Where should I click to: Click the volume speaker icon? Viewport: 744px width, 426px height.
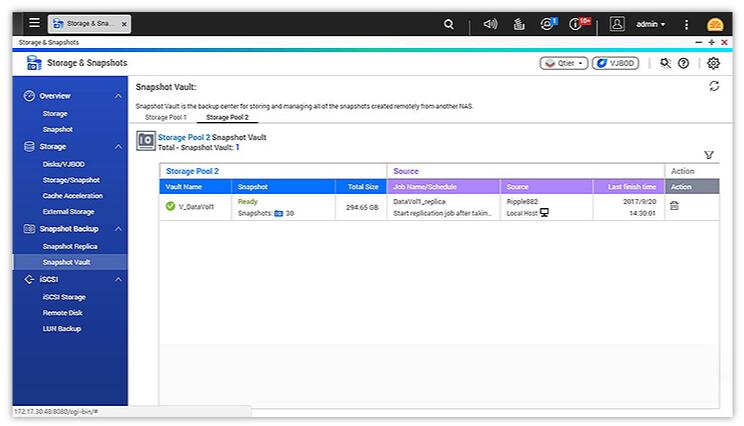click(490, 24)
